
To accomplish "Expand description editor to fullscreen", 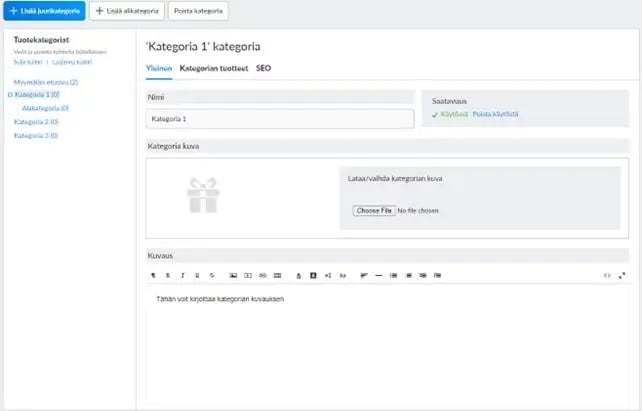I will click(622, 276).
